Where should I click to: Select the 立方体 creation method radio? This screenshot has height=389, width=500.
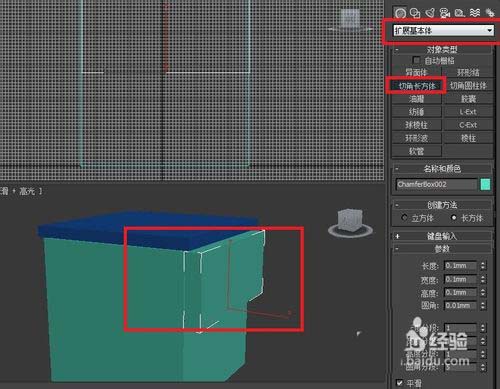point(404,218)
